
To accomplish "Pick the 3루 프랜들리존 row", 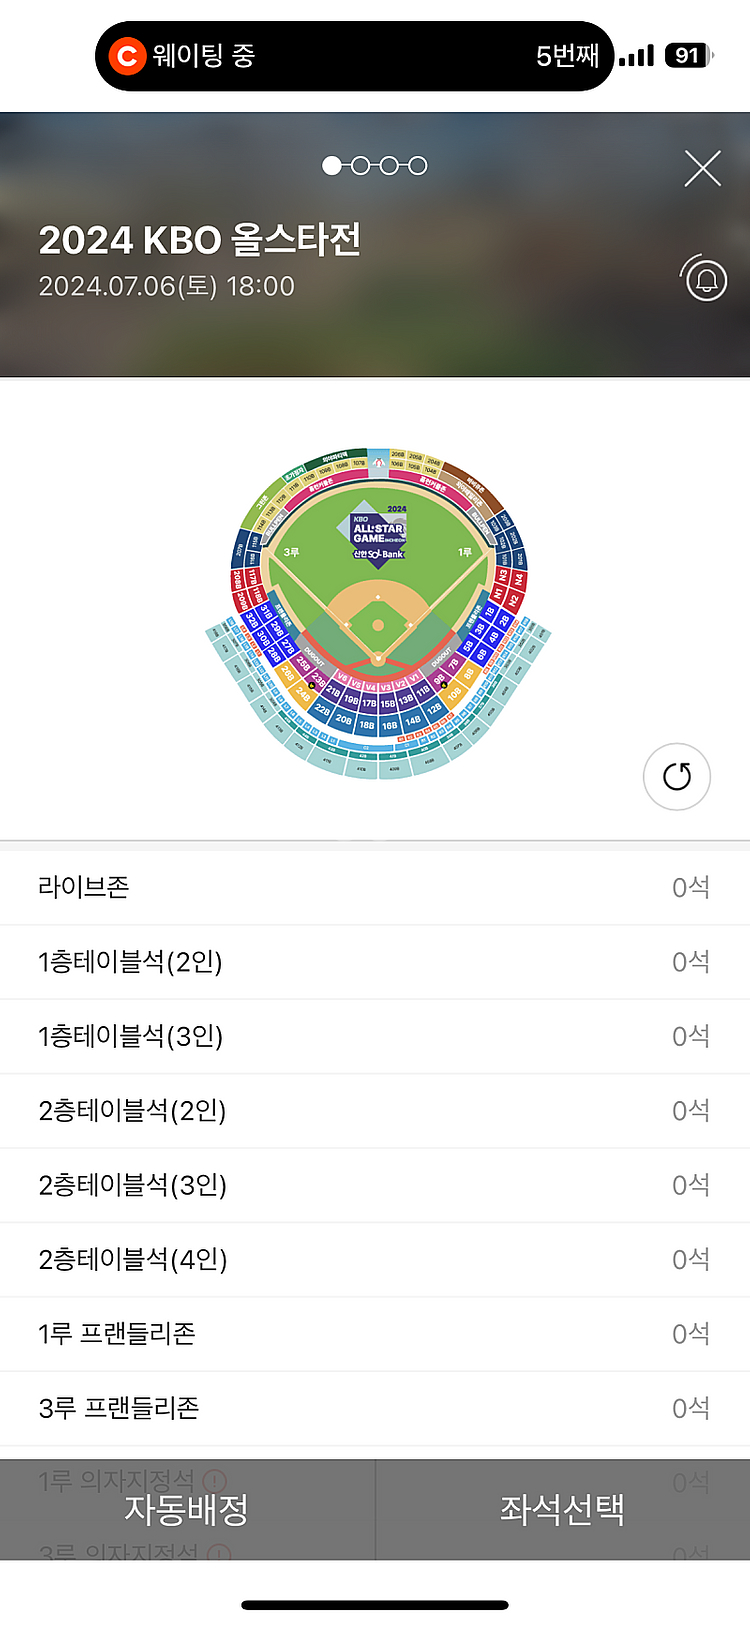I will point(375,1408).
